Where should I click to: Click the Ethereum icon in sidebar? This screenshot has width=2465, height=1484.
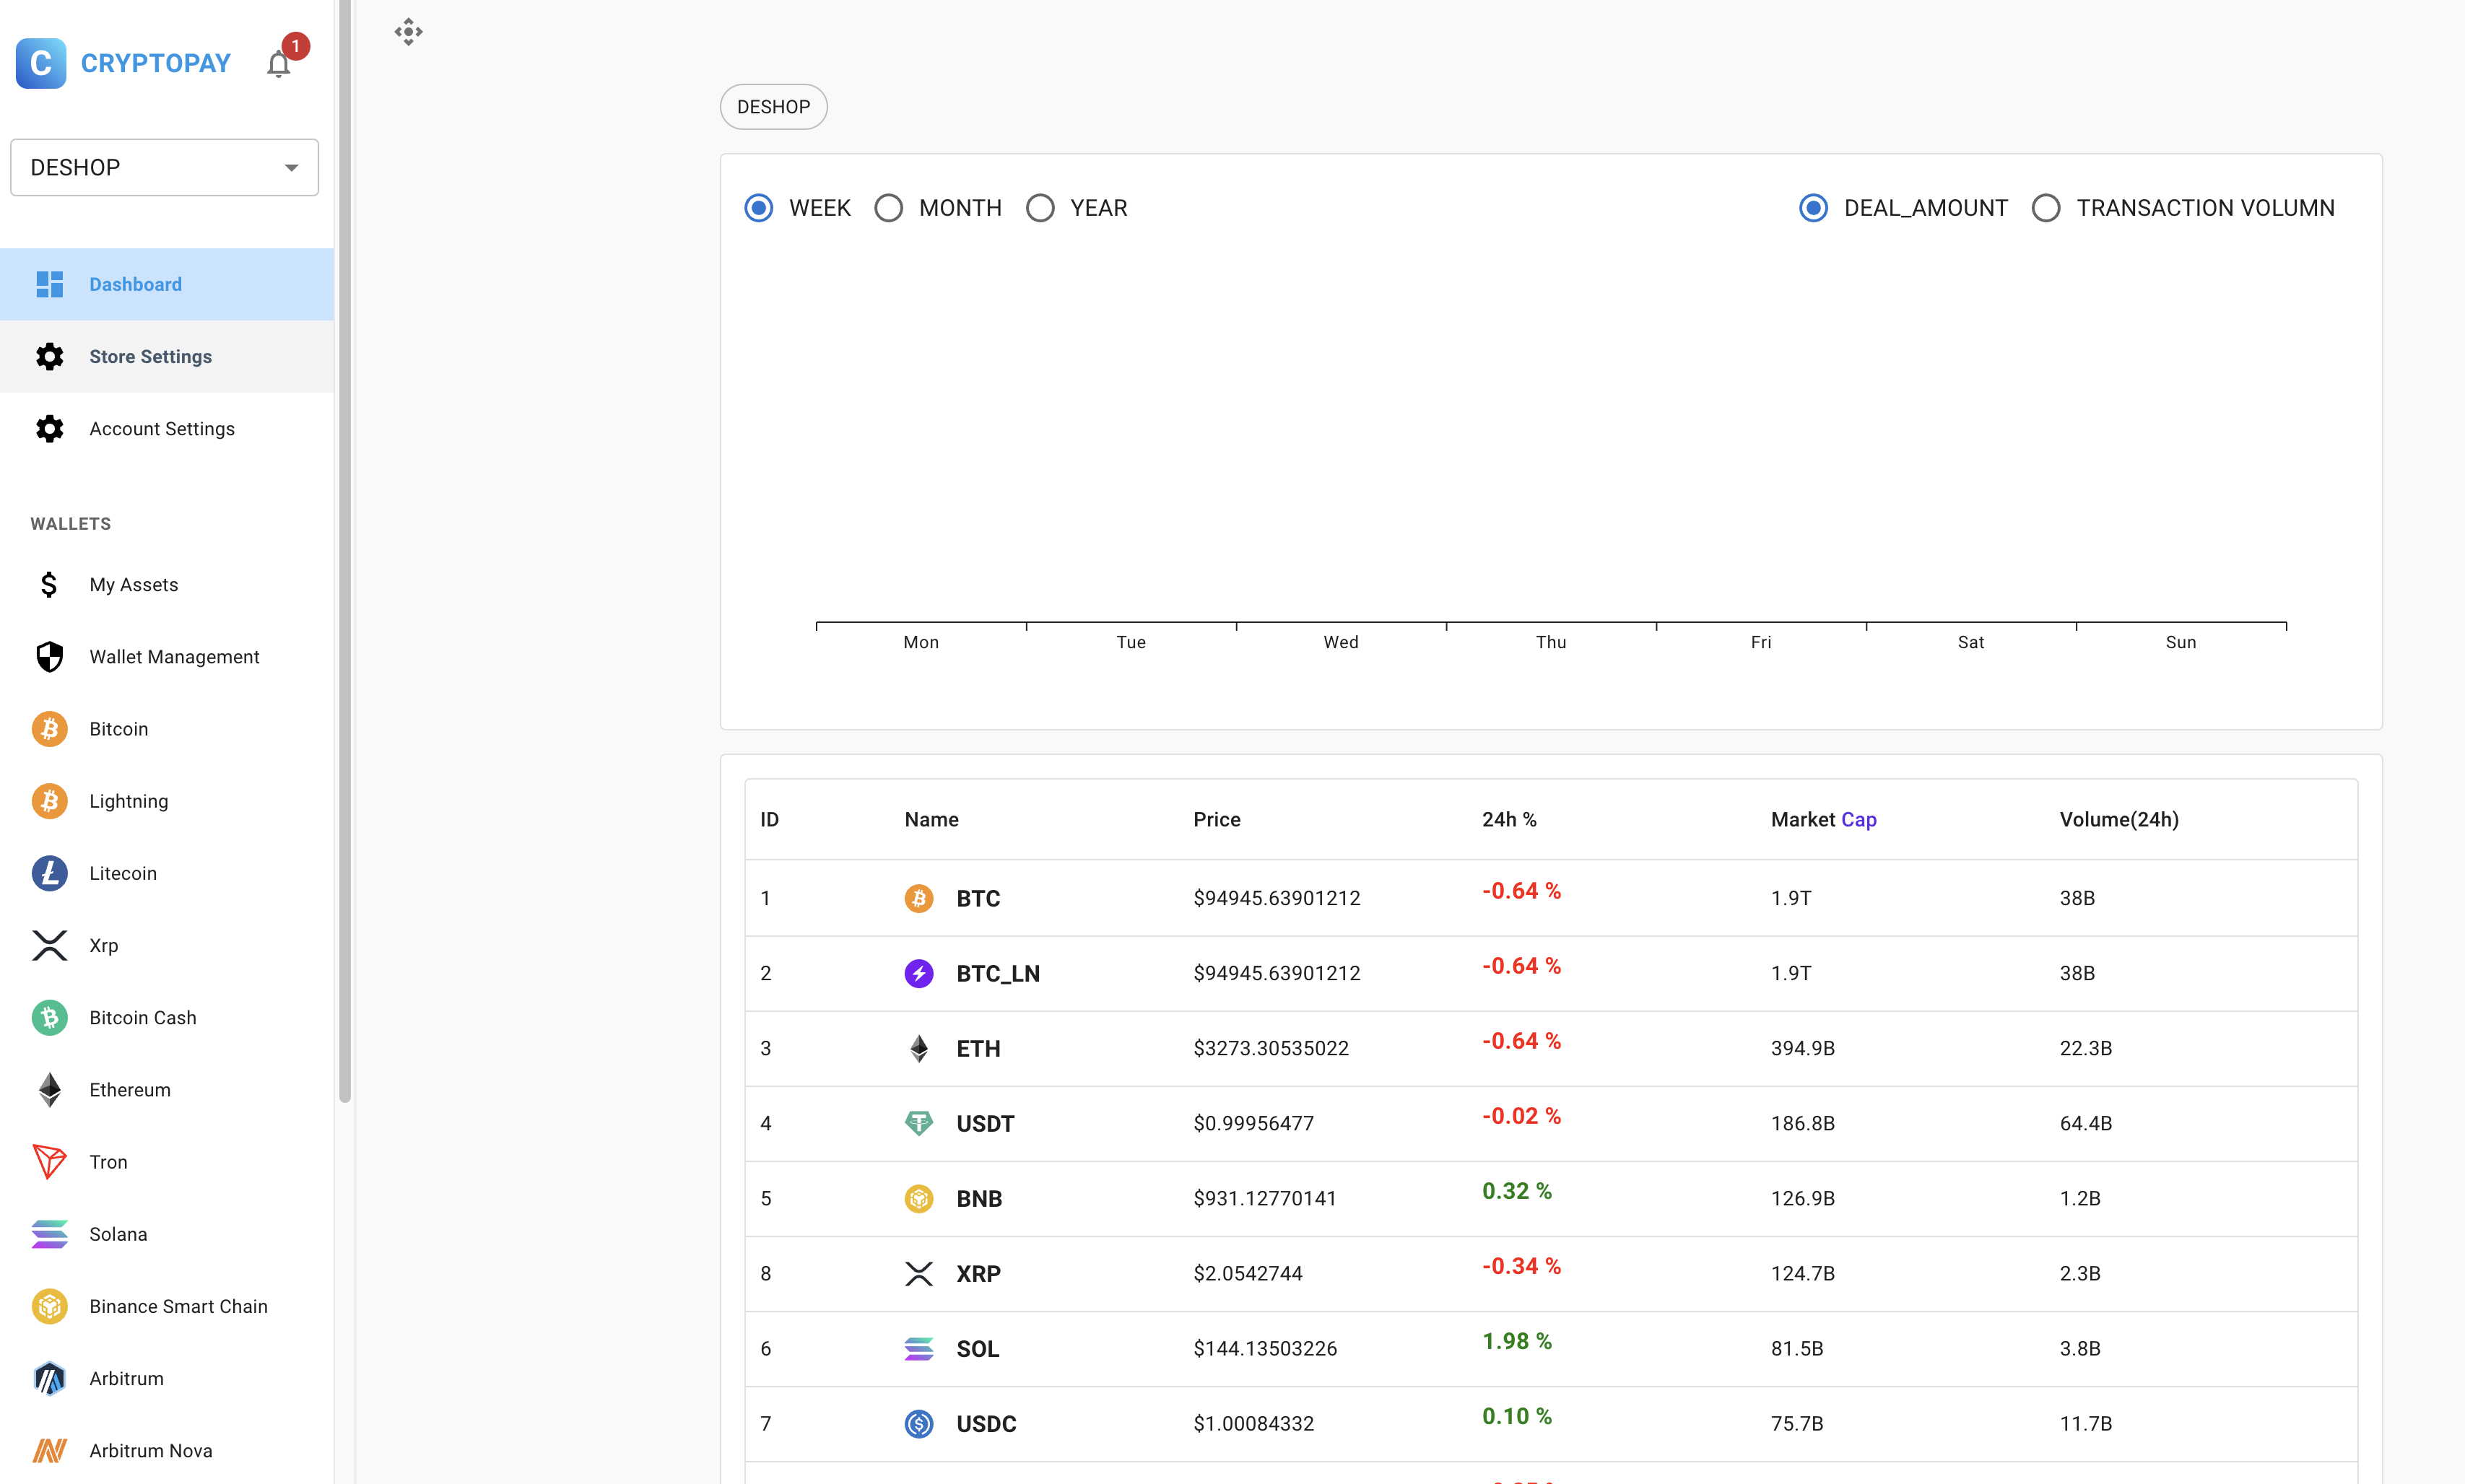coord(49,1089)
